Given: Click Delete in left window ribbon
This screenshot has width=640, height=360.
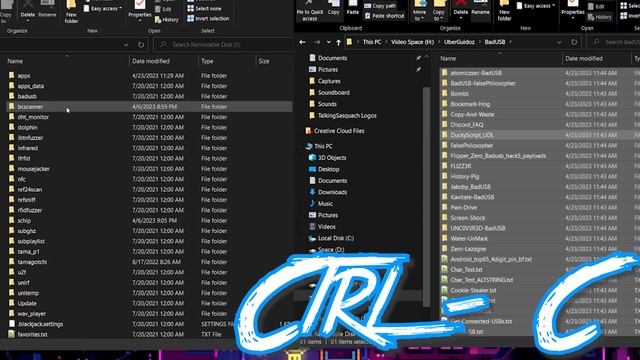Looking at the screenshot, I should click(x=28, y=10).
